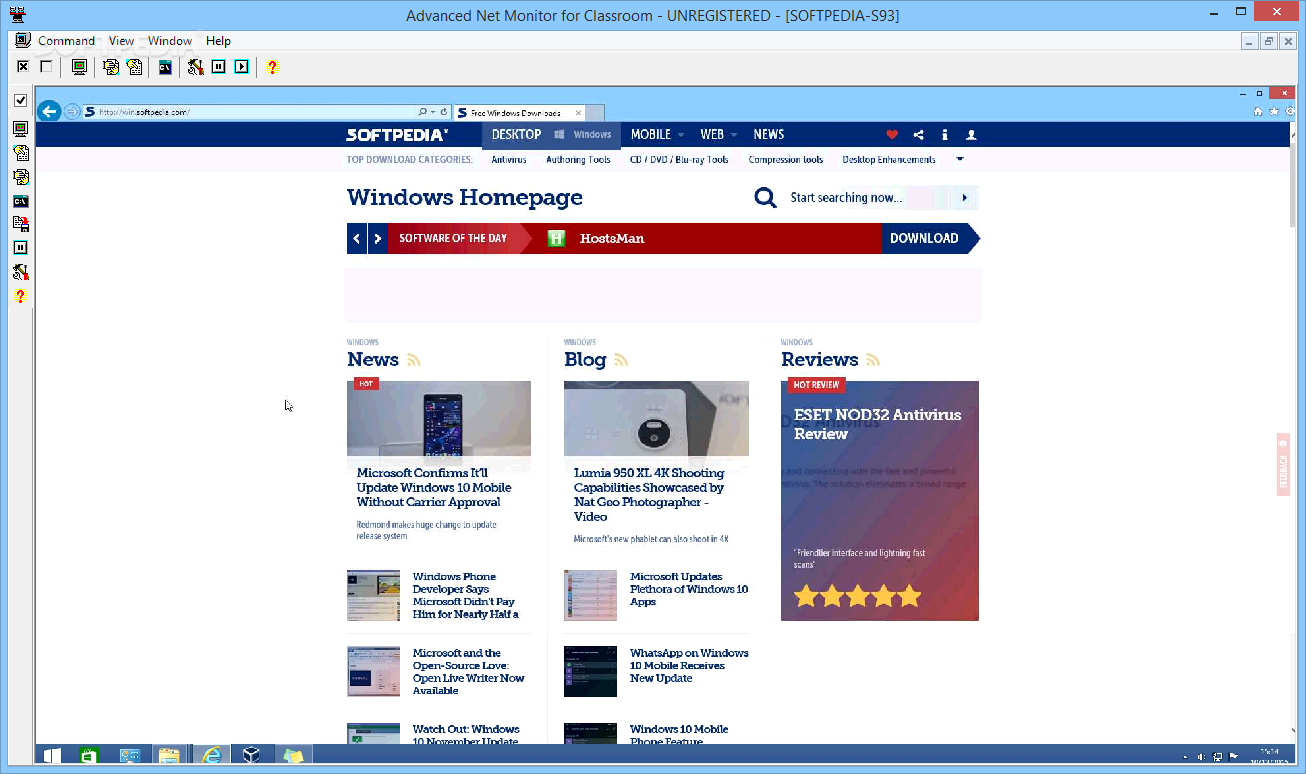Click the C:\ command prompt icon in the left sidebar
This screenshot has width=1306, height=774.
coord(20,201)
